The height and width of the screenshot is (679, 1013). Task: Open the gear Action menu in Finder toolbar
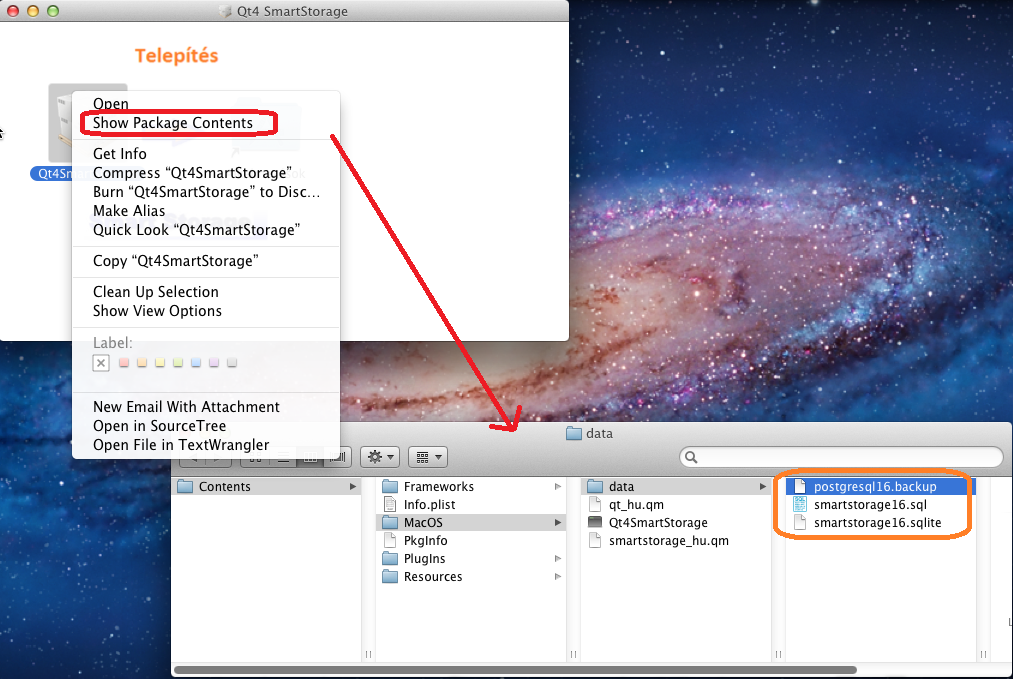click(380, 457)
